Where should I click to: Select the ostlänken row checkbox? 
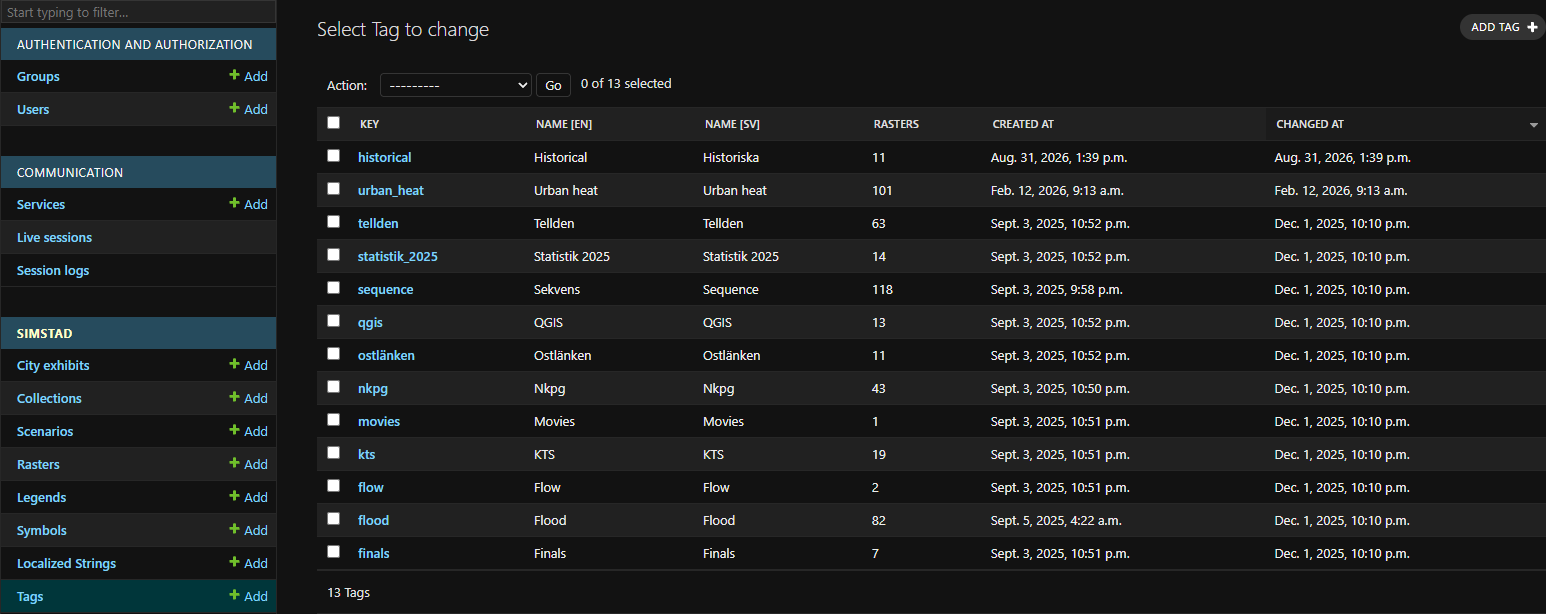(334, 354)
